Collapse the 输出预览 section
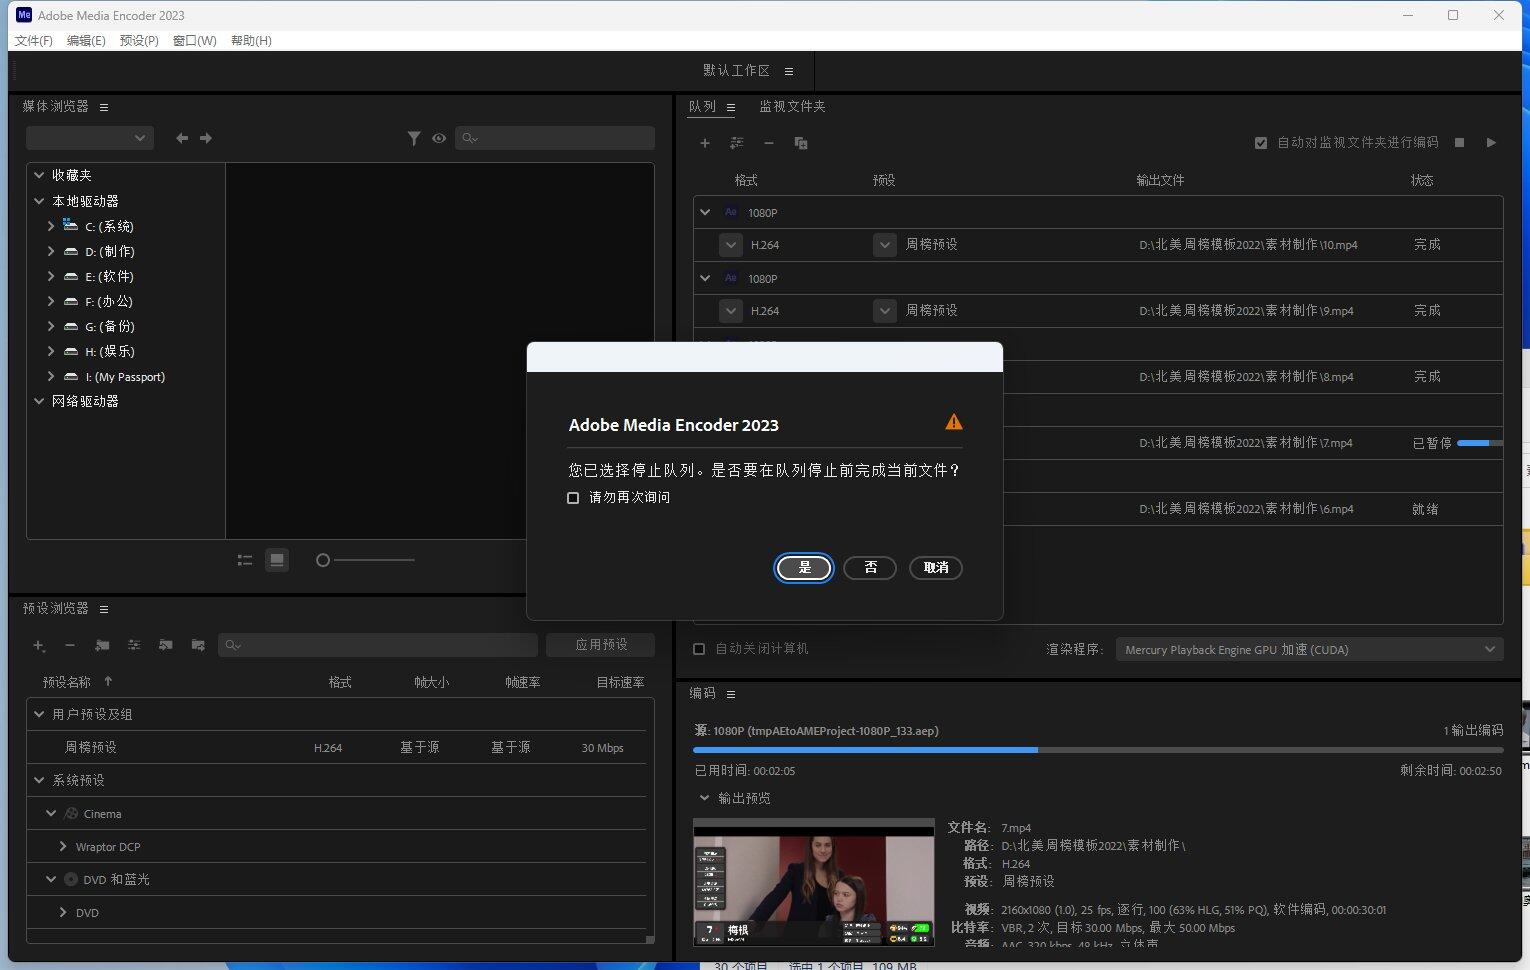This screenshot has width=1530, height=970. click(704, 798)
